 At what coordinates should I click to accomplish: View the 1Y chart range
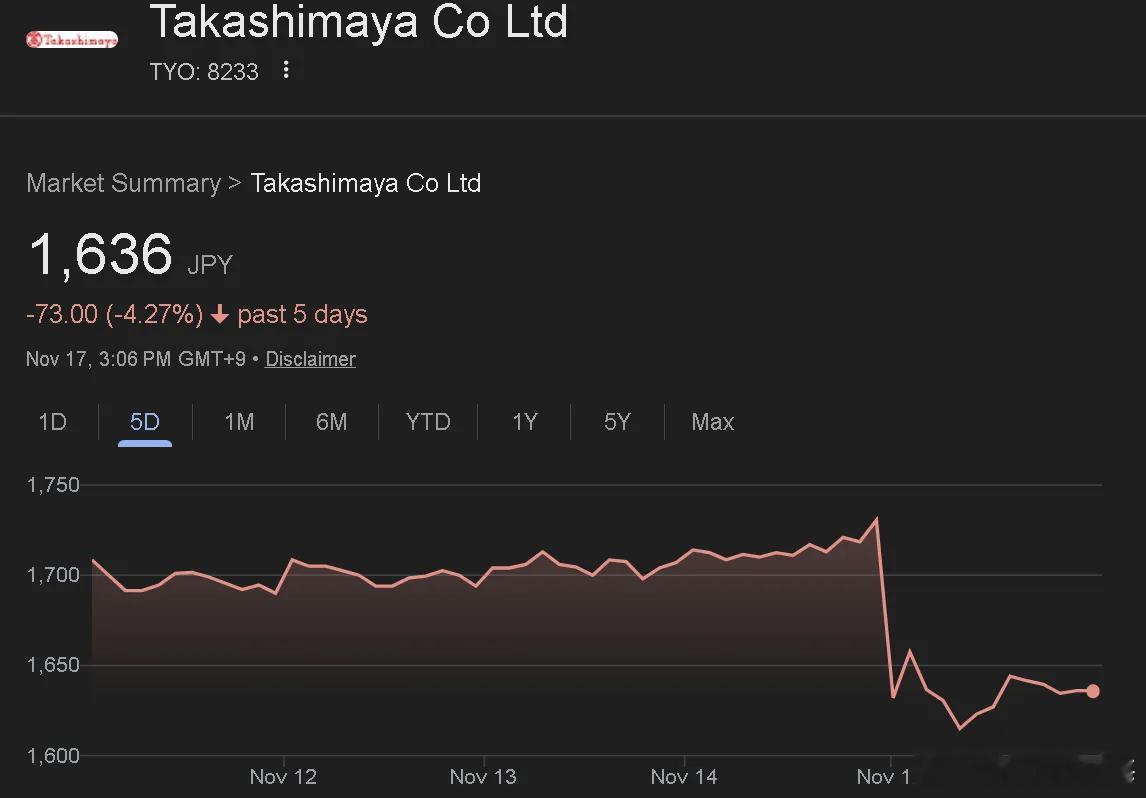click(525, 422)
